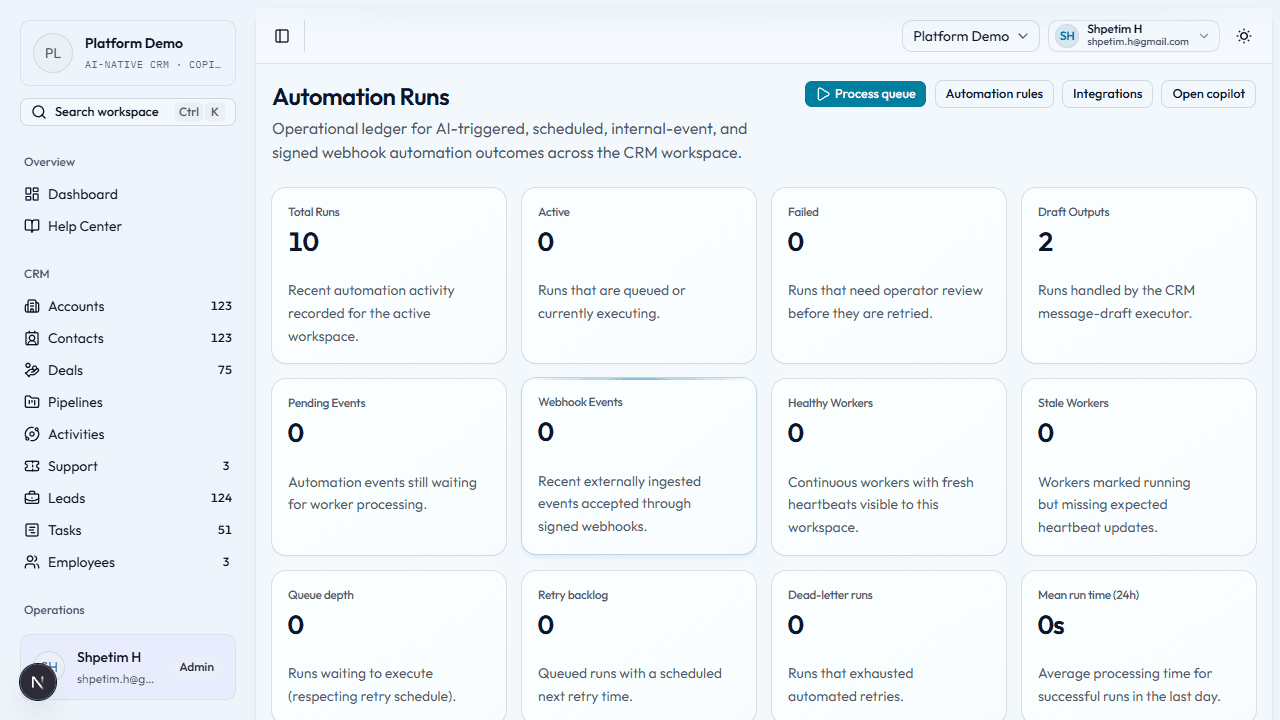Select the Webhook Events metric card
The height and width of the screenshot is (720, 1280).
[x=638, y=465]
